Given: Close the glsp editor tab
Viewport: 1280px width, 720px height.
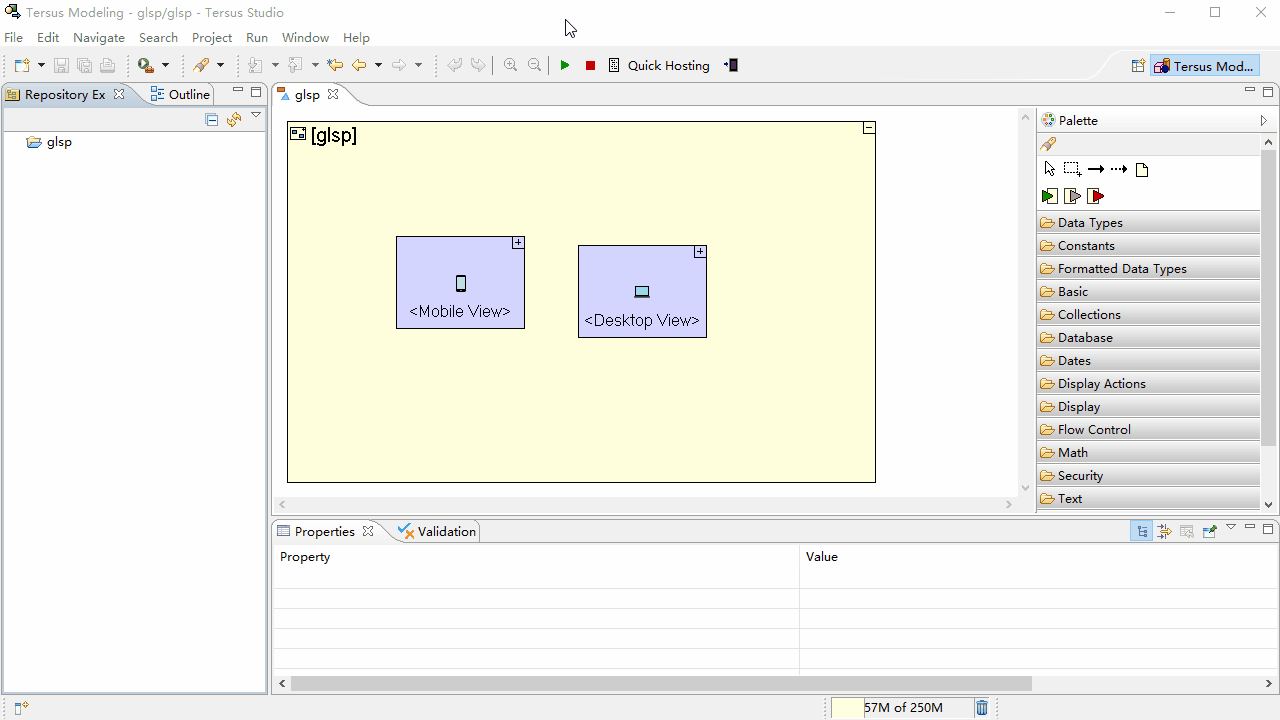Looking at the screenshot, I should coord(333,94).
